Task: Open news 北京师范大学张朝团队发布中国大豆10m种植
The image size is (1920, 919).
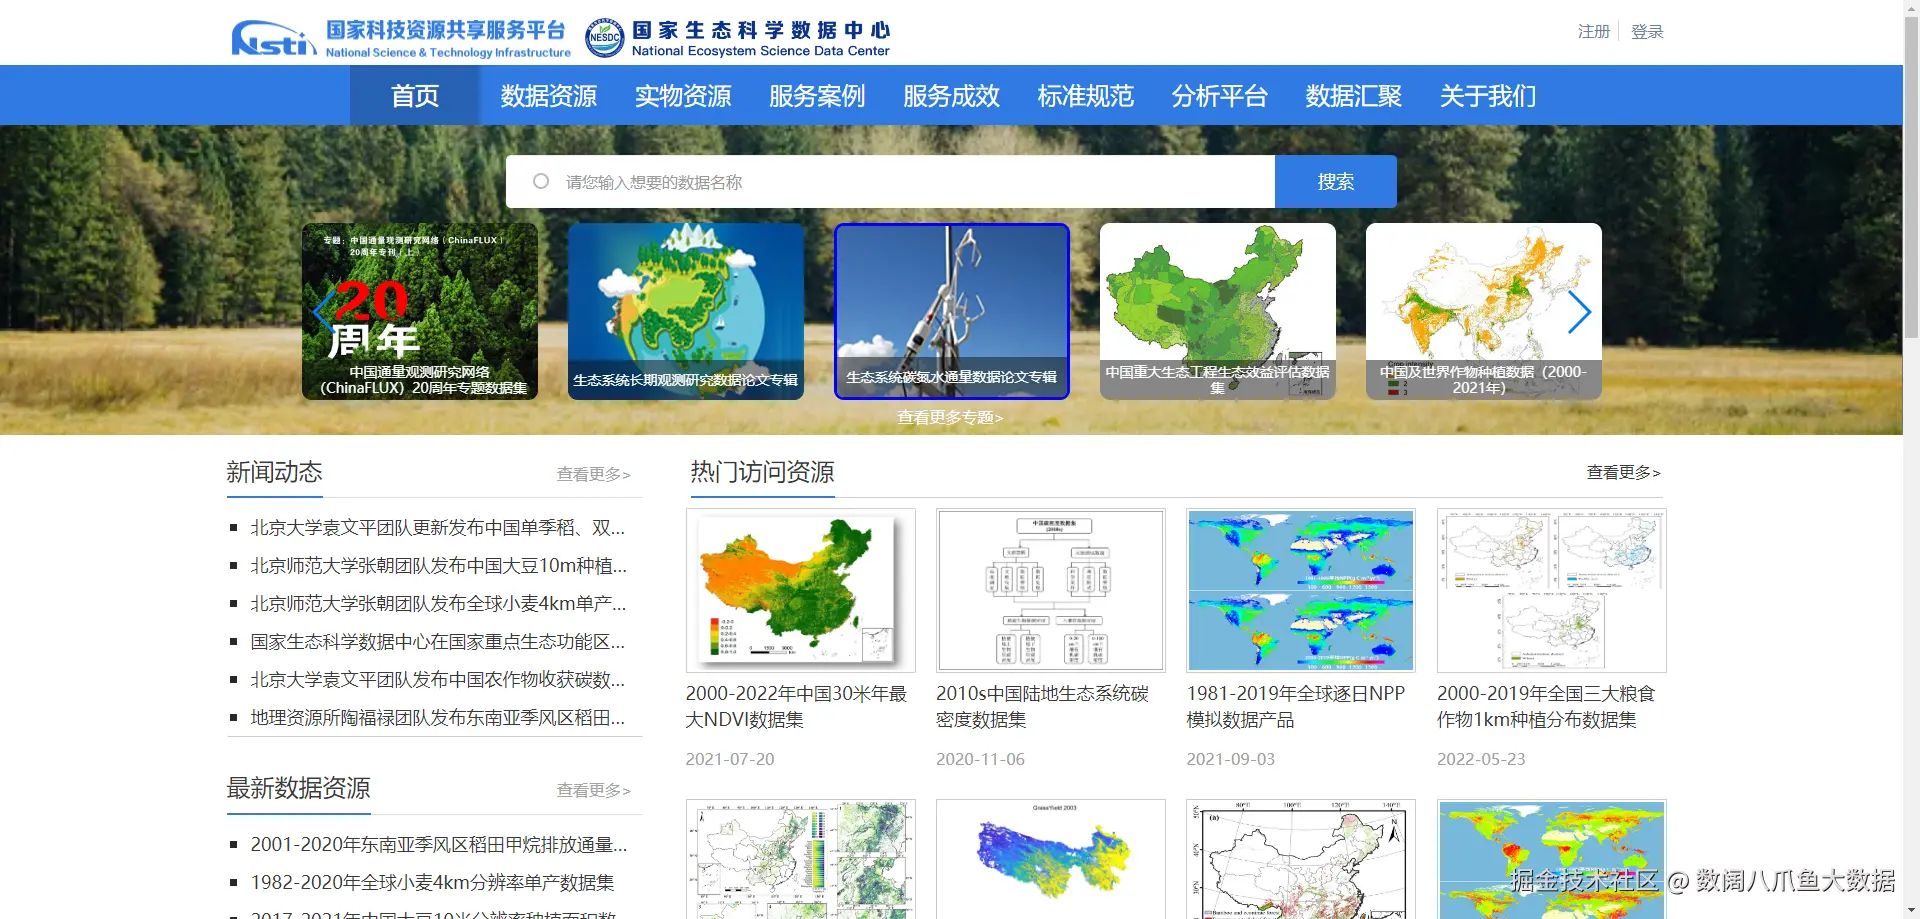Action: coord(439,566)
